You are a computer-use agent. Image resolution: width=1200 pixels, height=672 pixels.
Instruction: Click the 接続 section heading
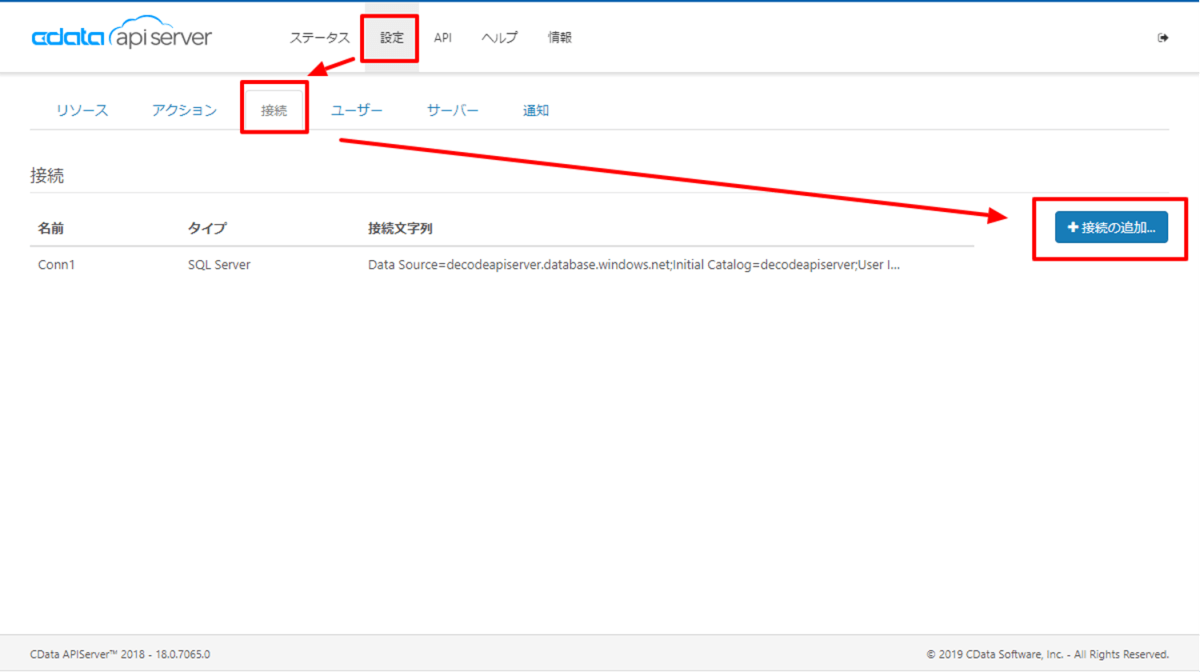point(47,175)
